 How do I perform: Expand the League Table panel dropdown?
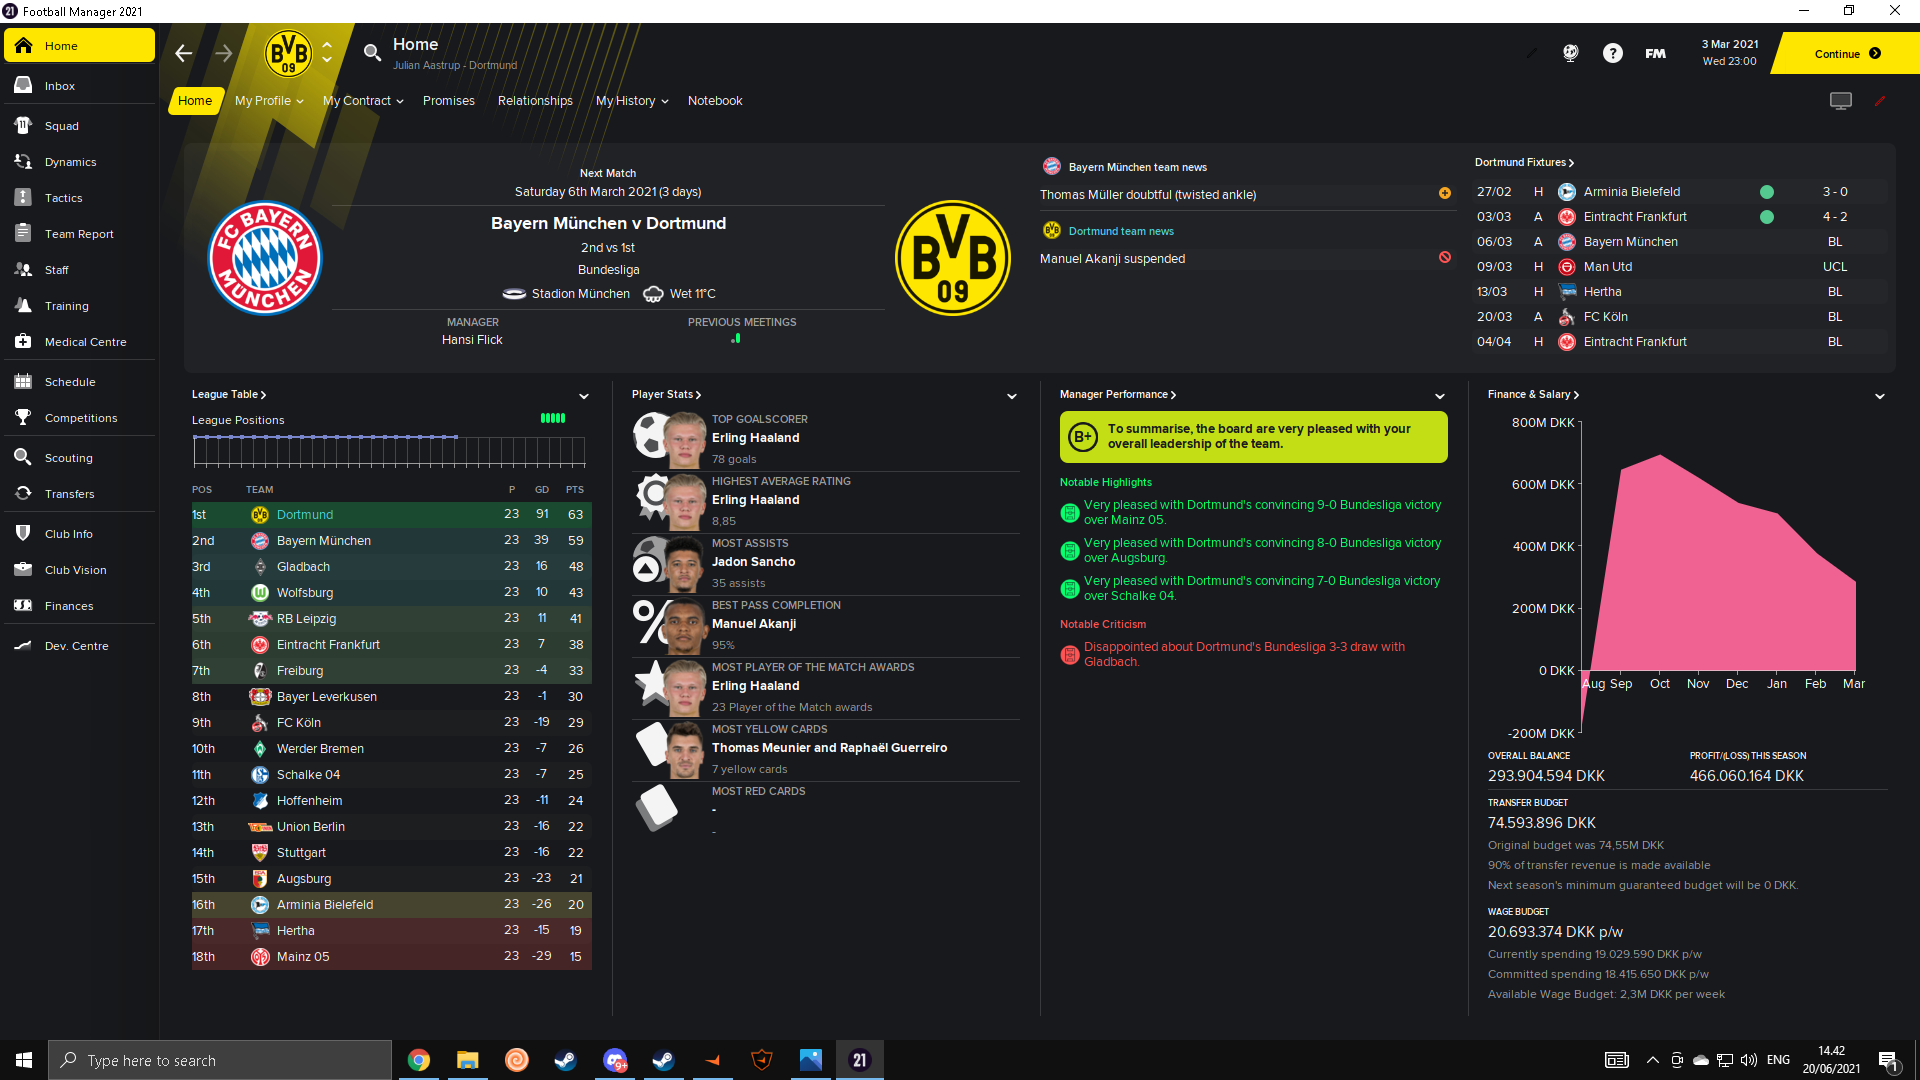coord(584,396)
